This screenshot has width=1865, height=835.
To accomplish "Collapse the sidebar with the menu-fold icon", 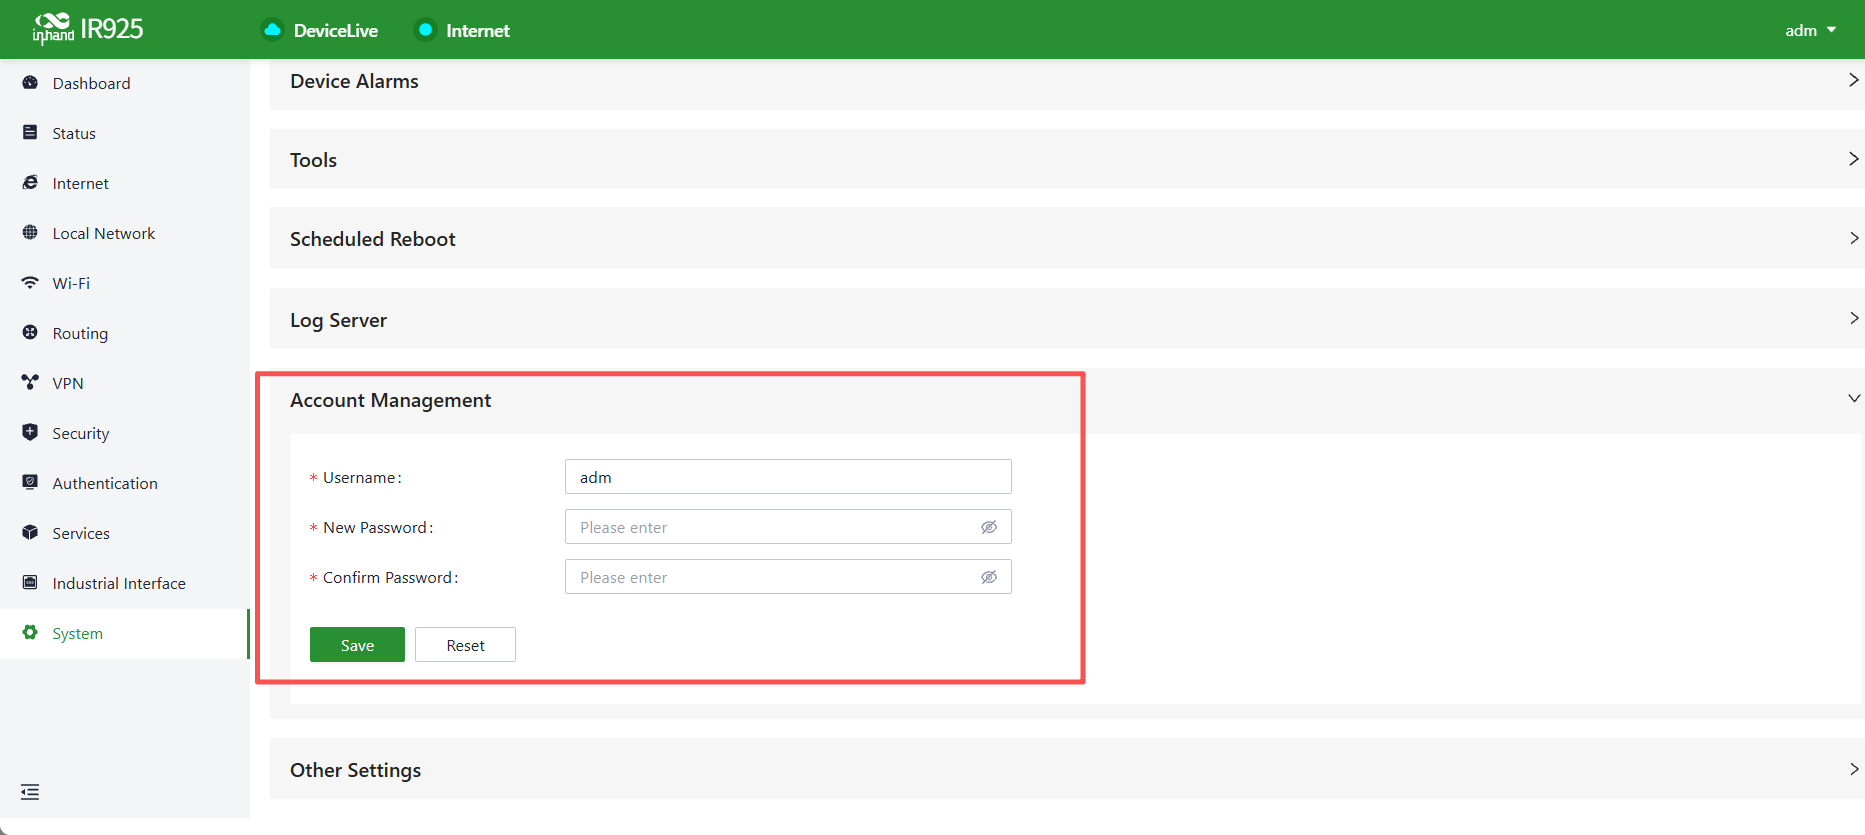I will [x=30, y=792].
